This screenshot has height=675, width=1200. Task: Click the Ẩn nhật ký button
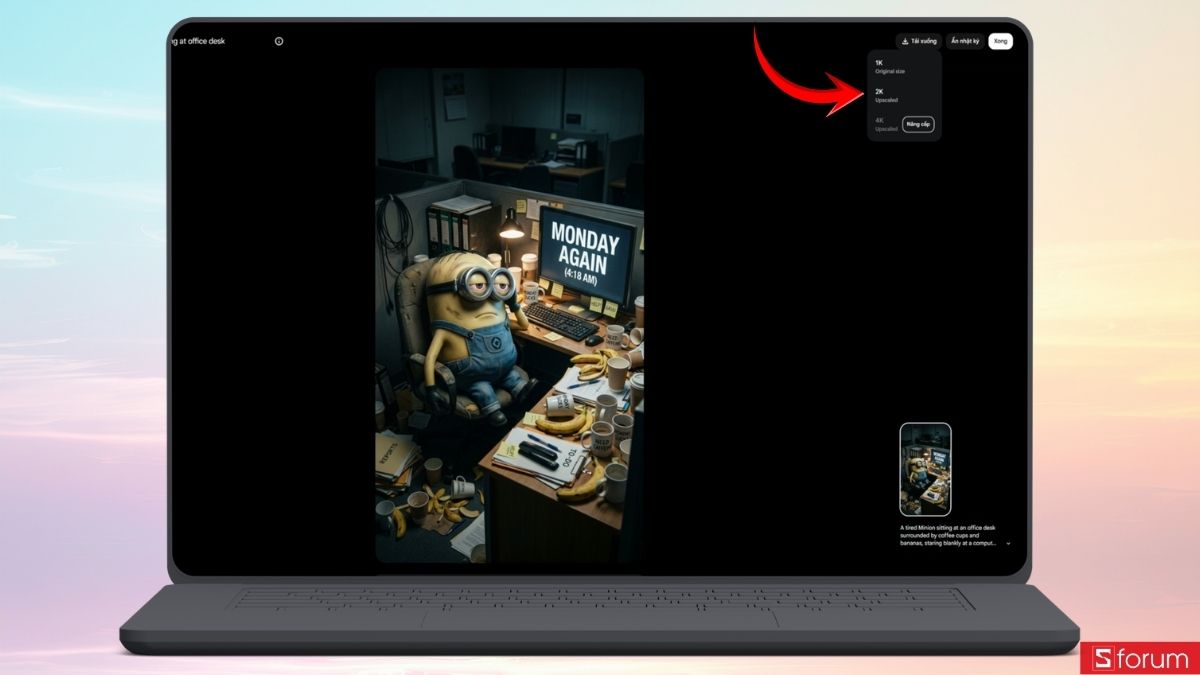click(x=964, y=41)
